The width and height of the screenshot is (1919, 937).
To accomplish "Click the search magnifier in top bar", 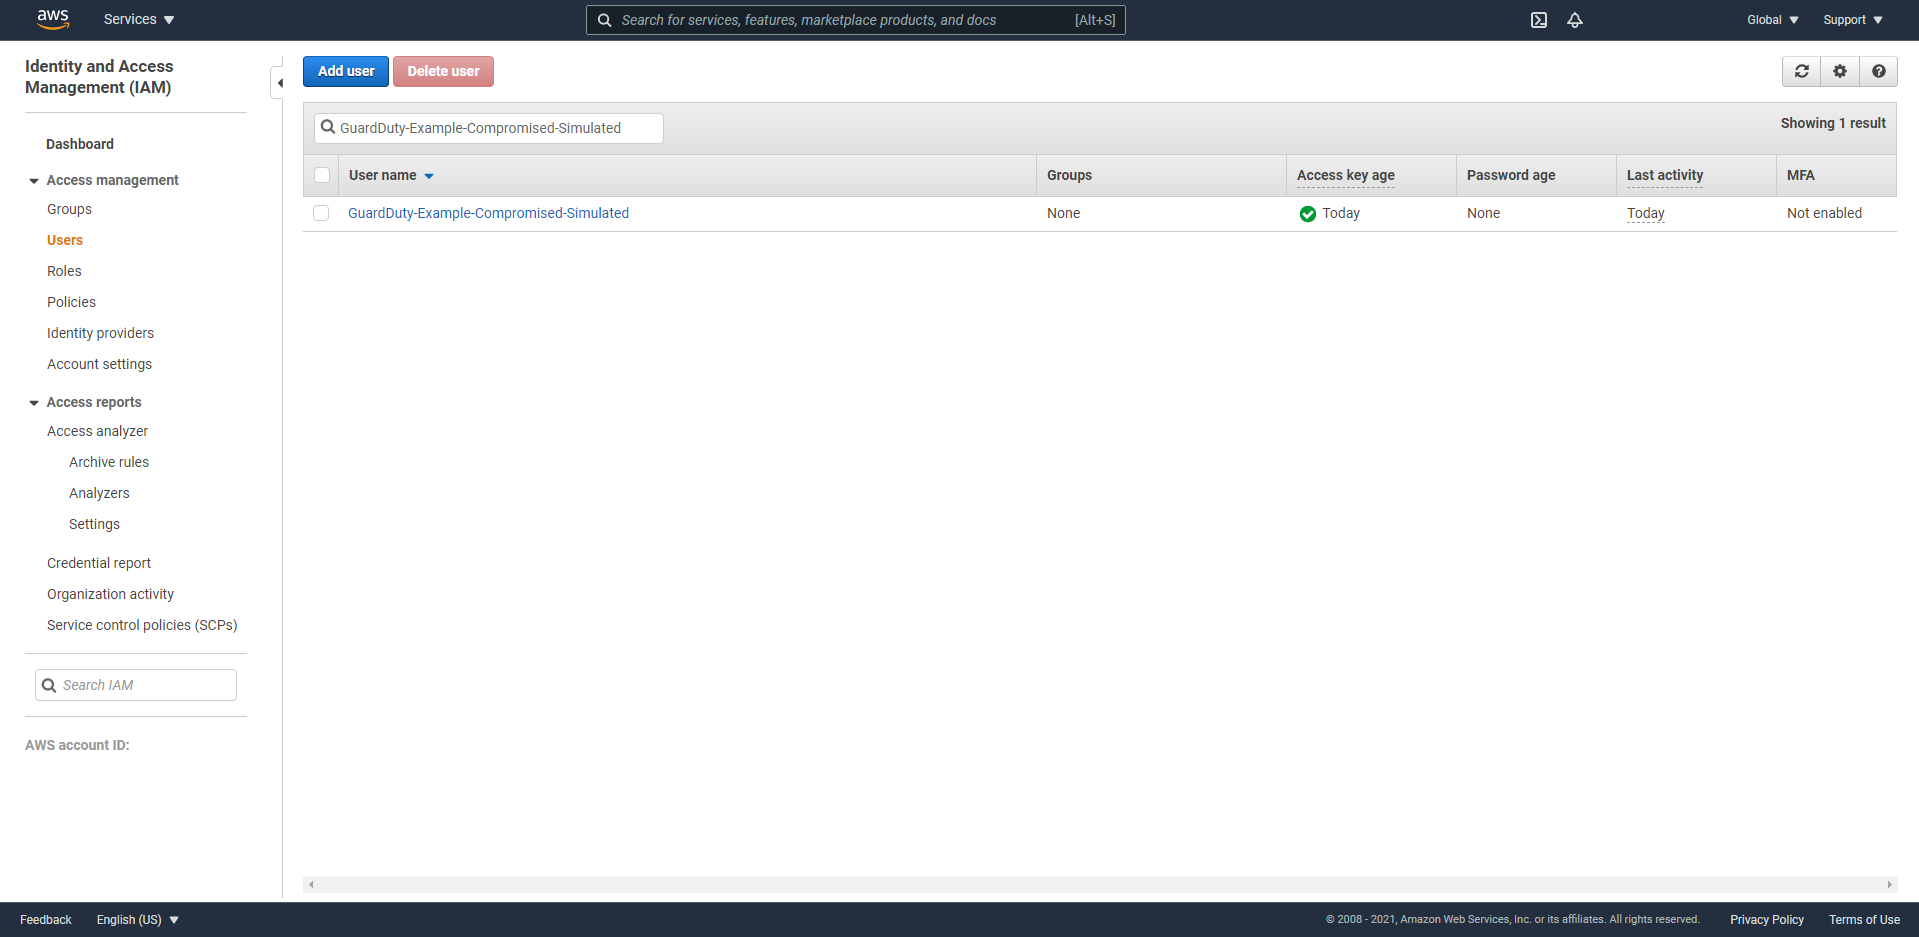I will click(605, 20).
